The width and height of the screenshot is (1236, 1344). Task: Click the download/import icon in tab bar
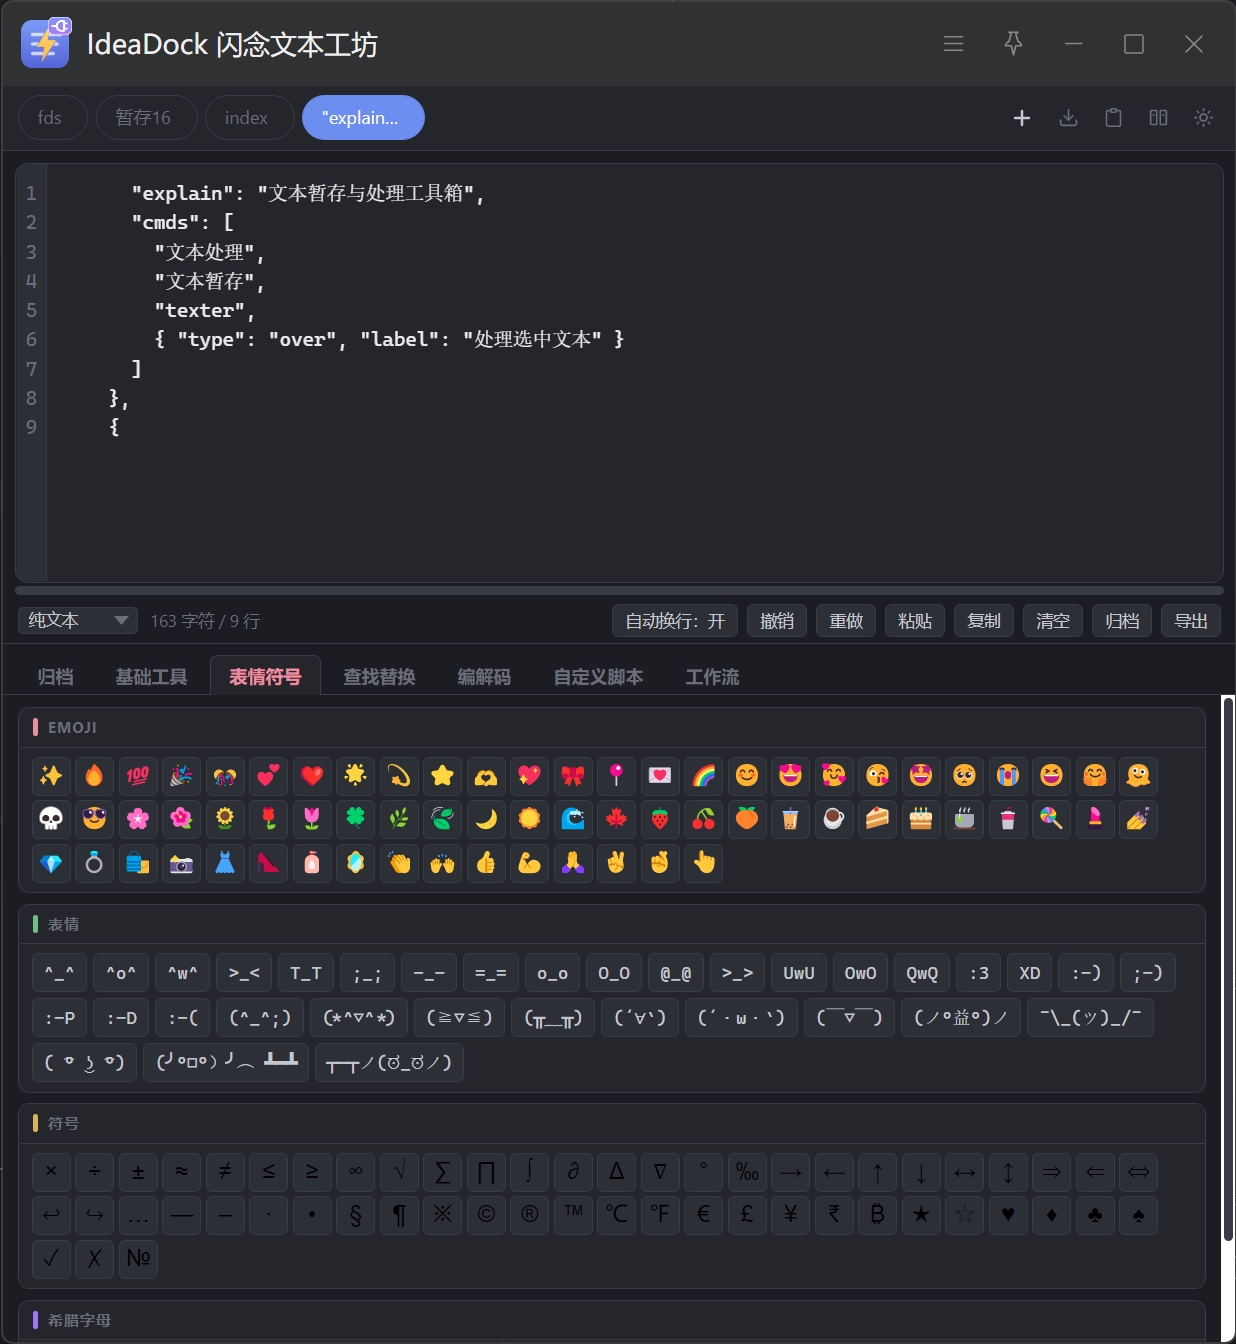tap(1068, 118)
